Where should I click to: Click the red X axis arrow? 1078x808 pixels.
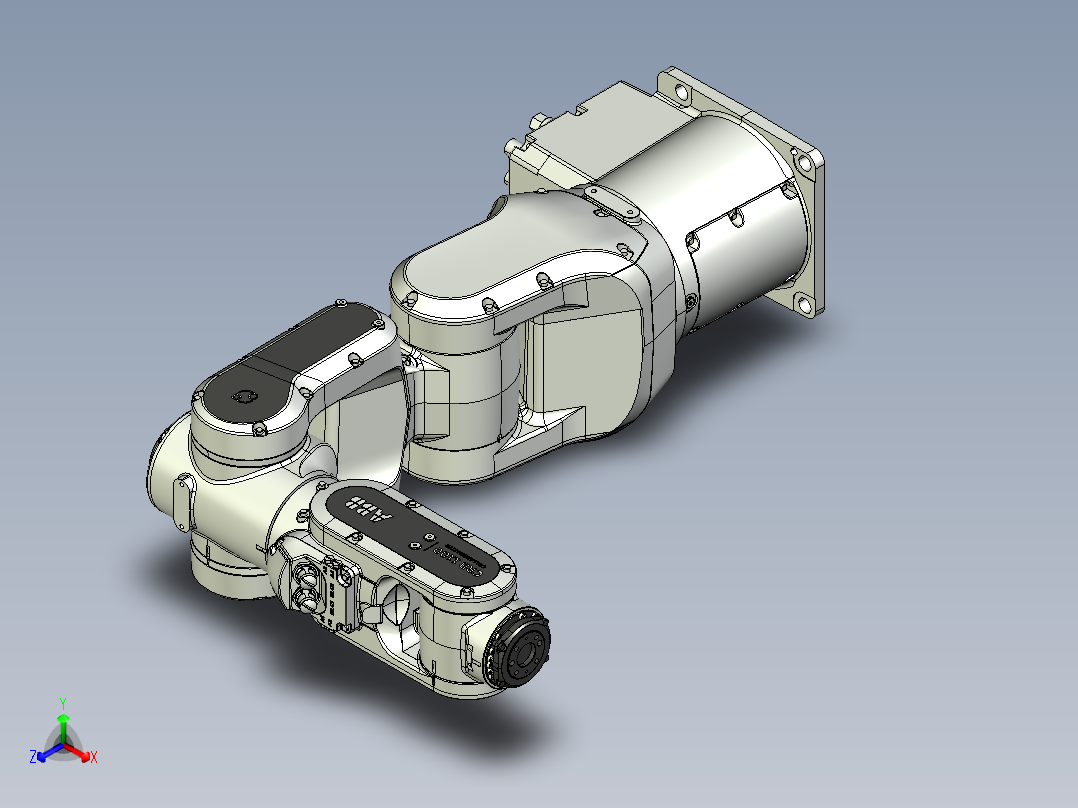(85, 756)
